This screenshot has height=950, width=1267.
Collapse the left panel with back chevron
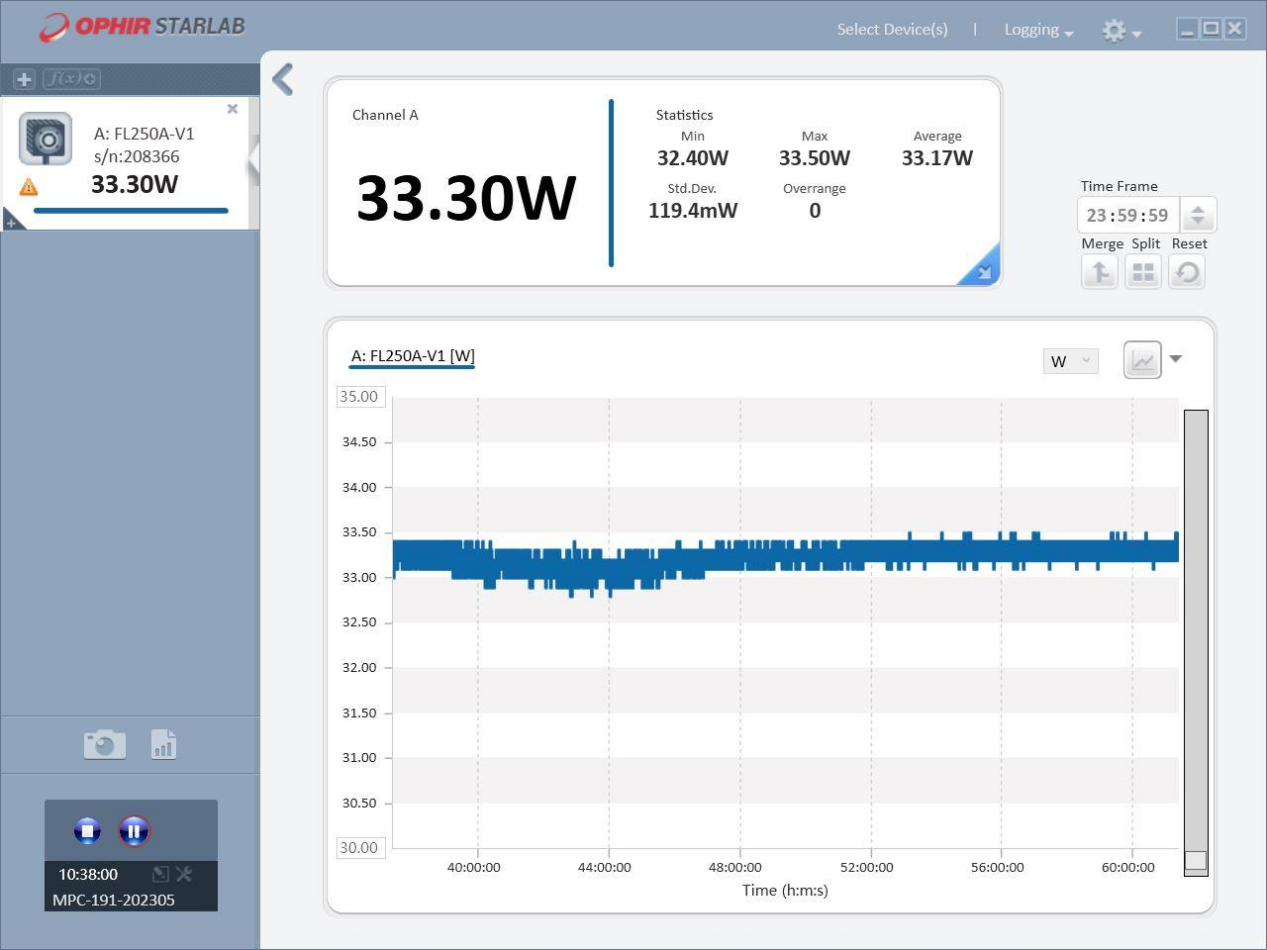point(283,79)
